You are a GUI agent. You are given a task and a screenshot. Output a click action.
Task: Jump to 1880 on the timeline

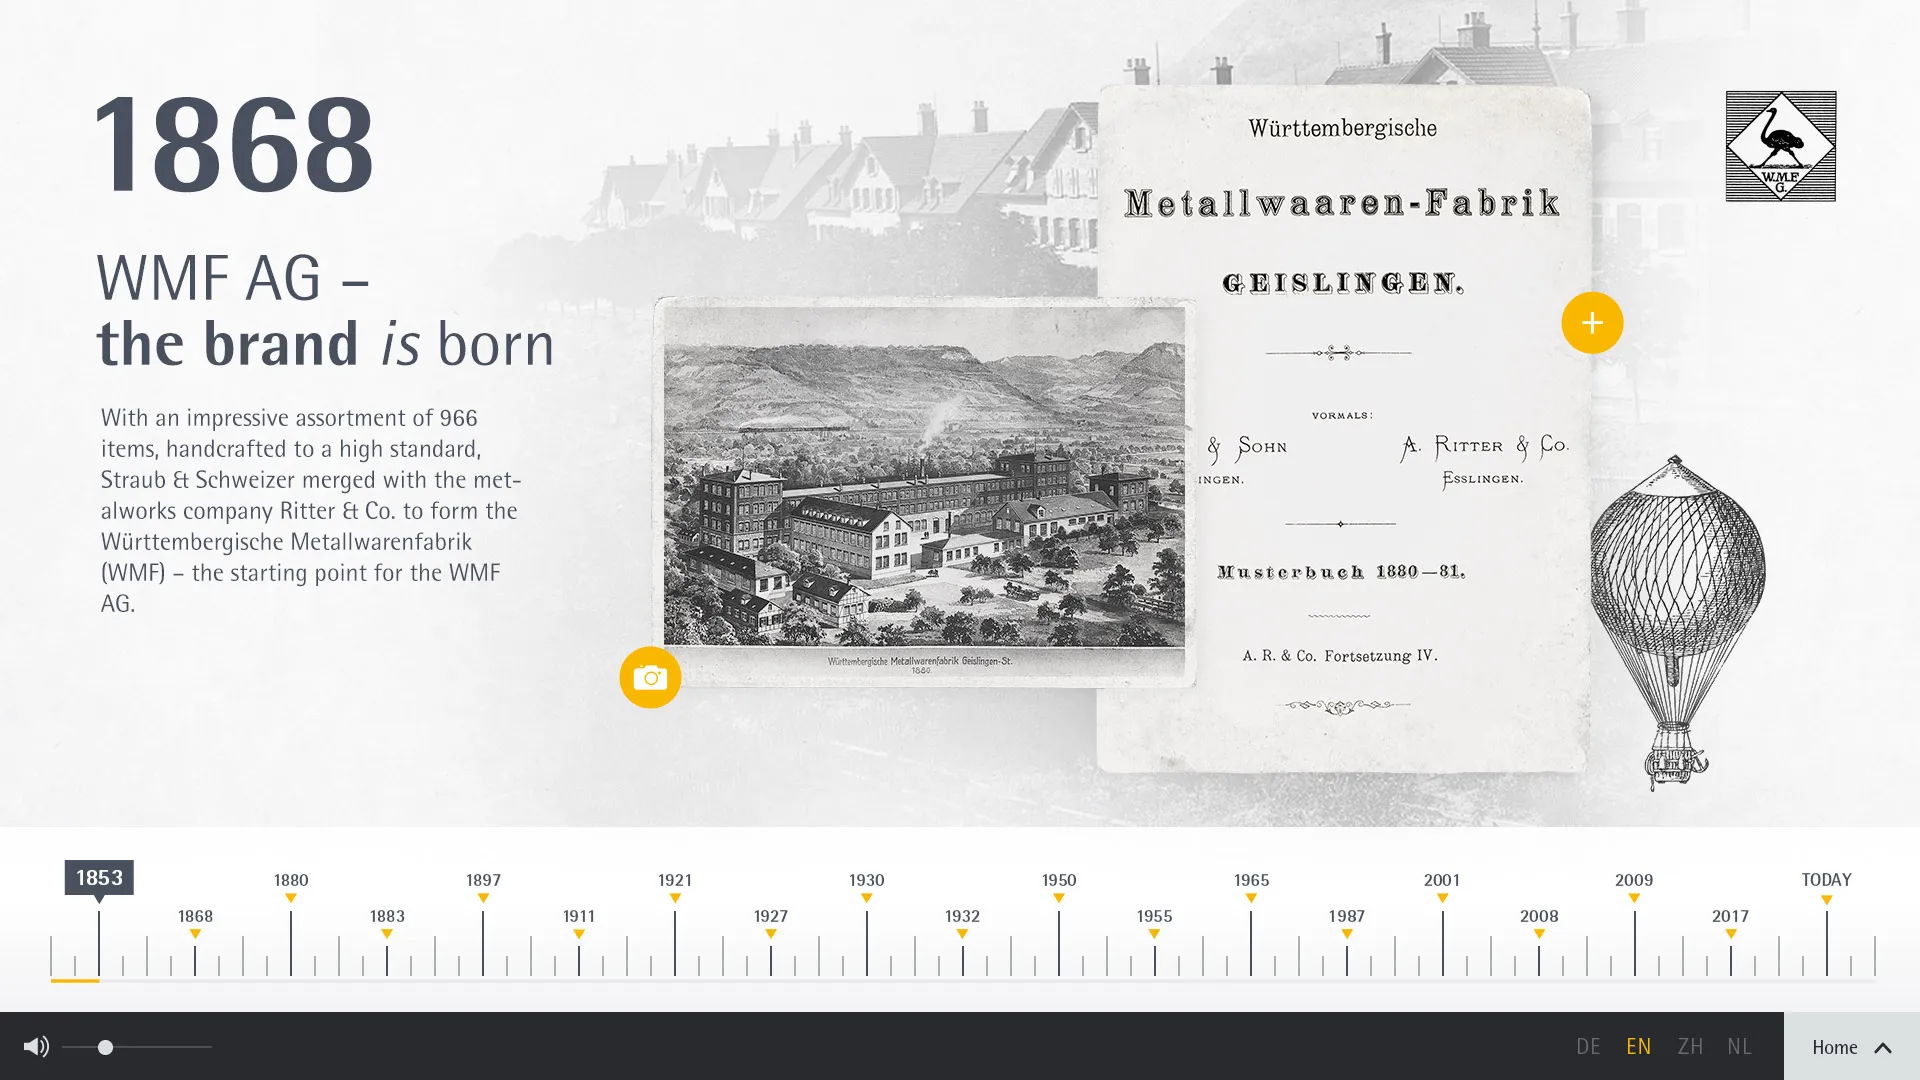pos(291,882)
